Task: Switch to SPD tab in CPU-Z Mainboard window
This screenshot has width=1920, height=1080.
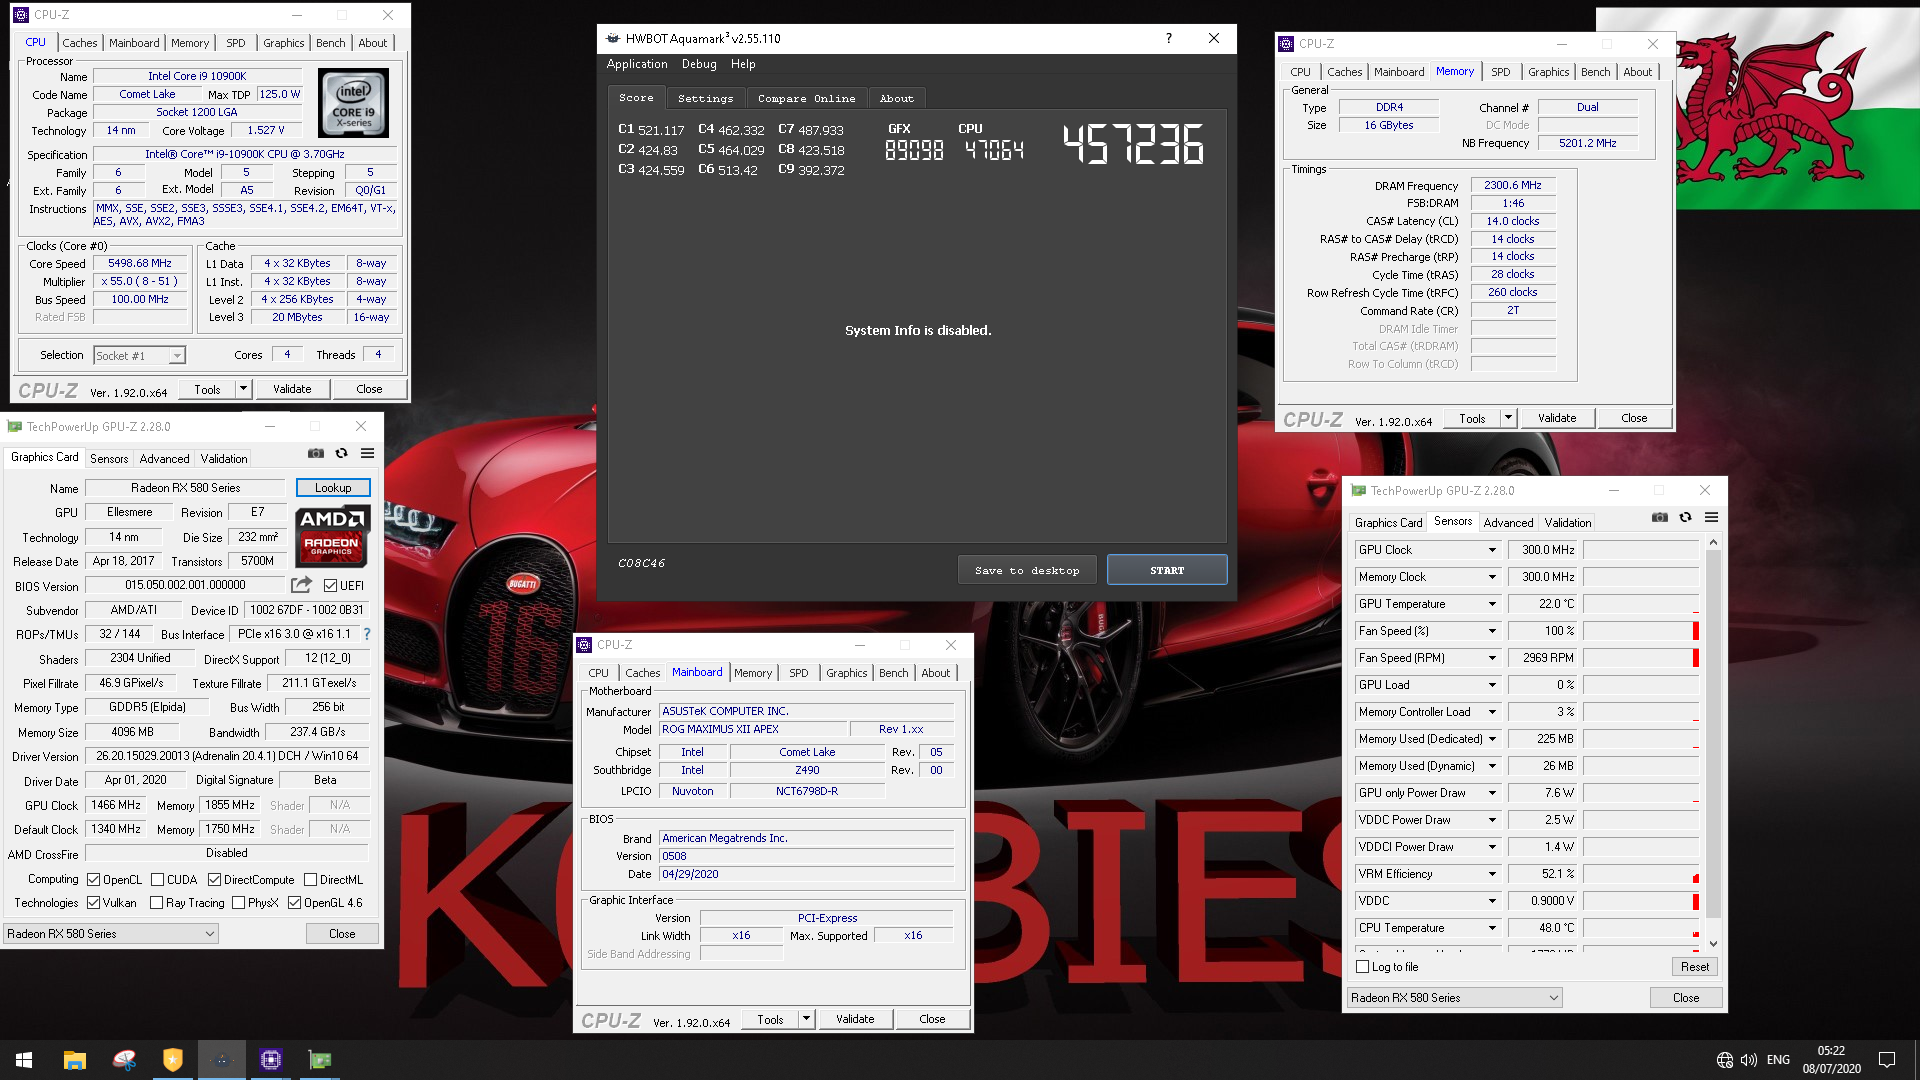Action: tap(798, 673)
